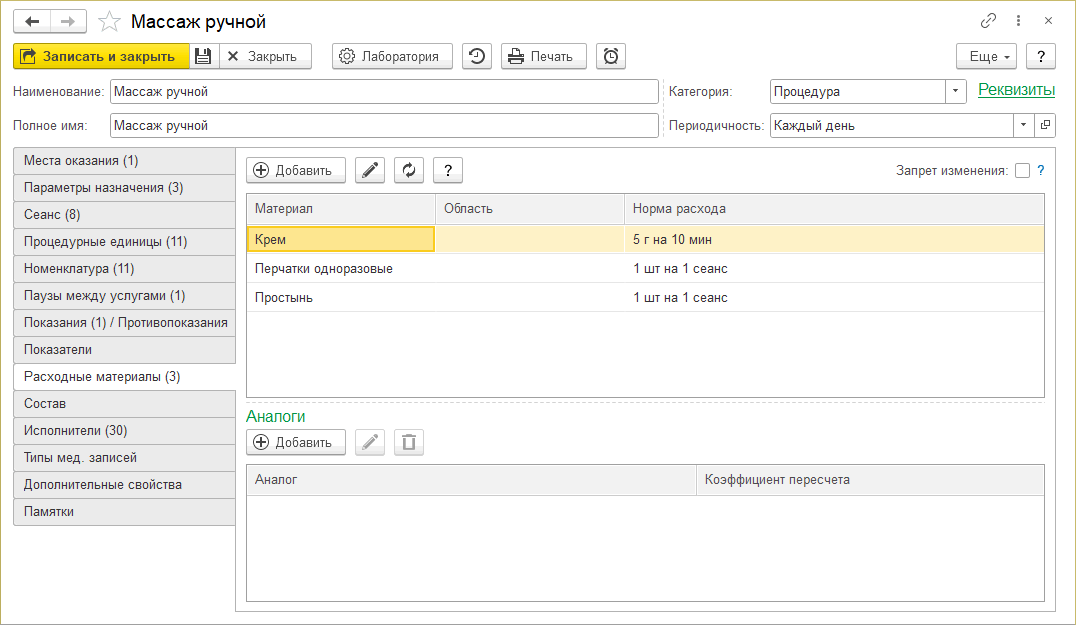Click the Наименование text field
The image size is (1076, 625).
[384, 91]
